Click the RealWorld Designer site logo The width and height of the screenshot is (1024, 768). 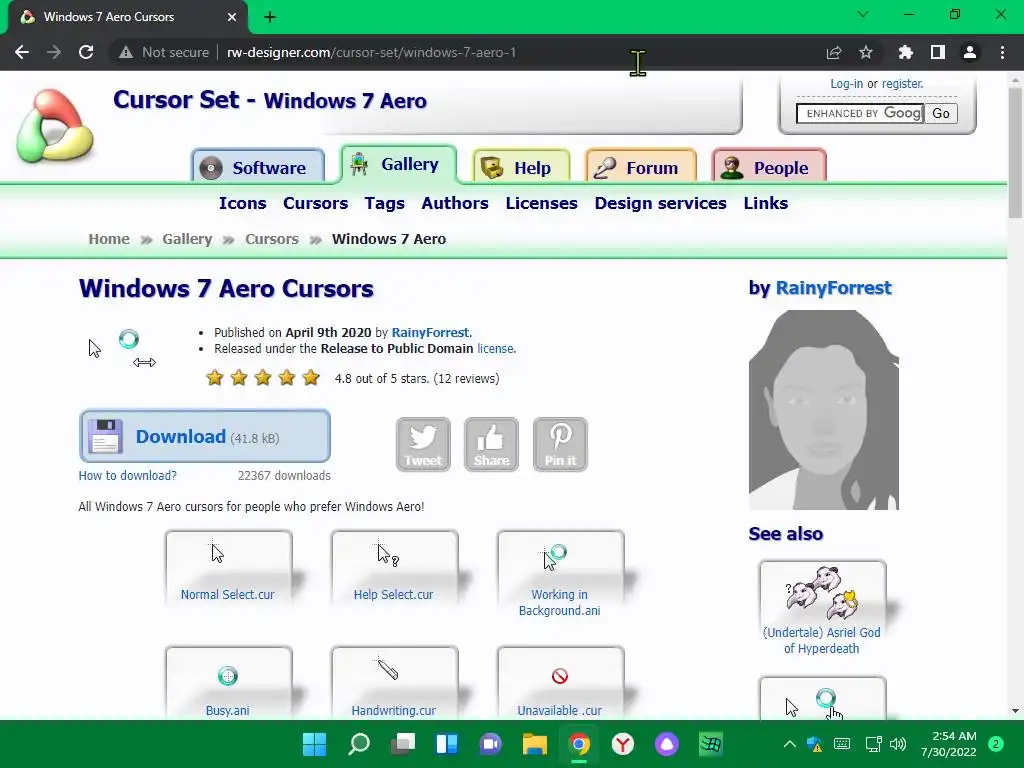point(55,125)
